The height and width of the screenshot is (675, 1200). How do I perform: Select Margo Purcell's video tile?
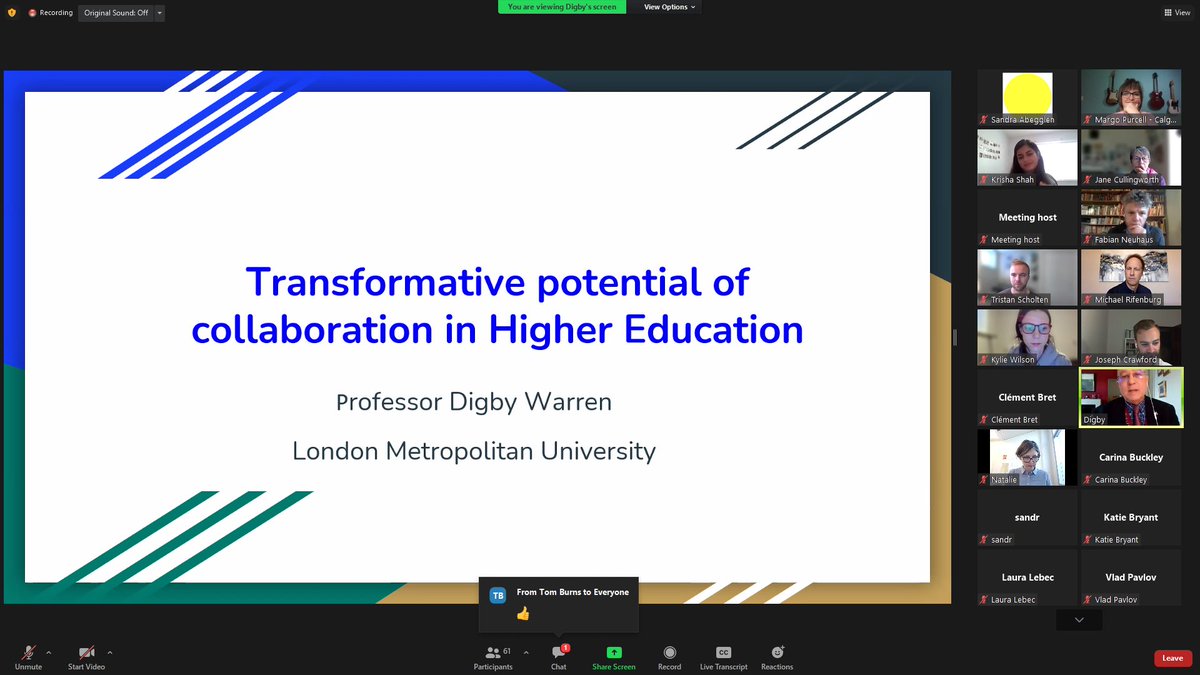[x=1131, y=98]
